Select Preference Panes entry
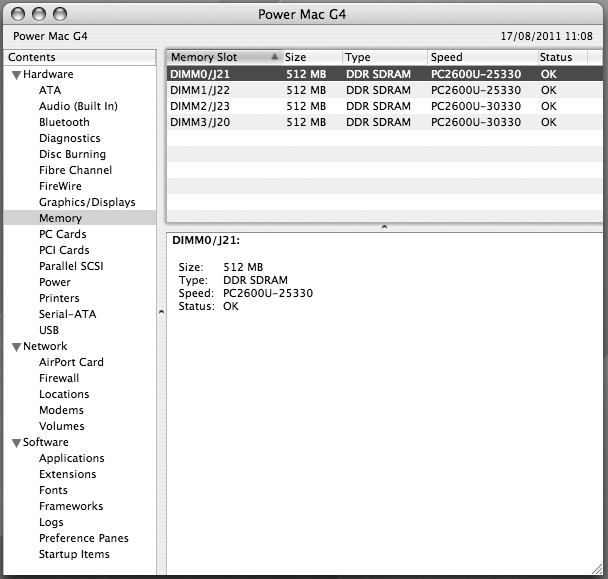This screenshot has width=608, height=579. coord(84,538)
